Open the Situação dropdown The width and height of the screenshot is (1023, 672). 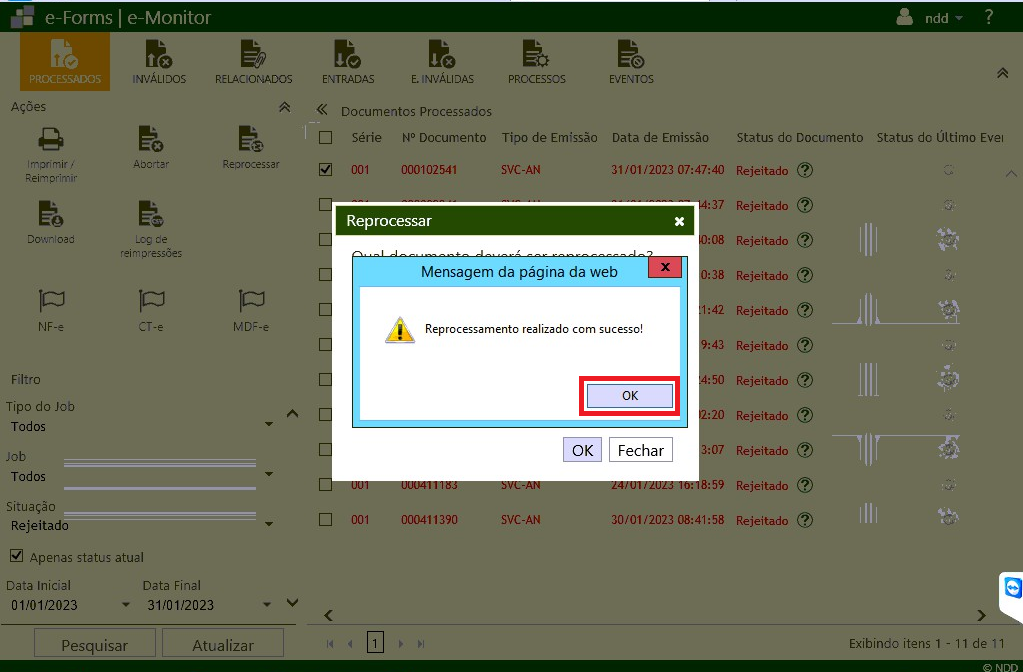pos(269,524)
